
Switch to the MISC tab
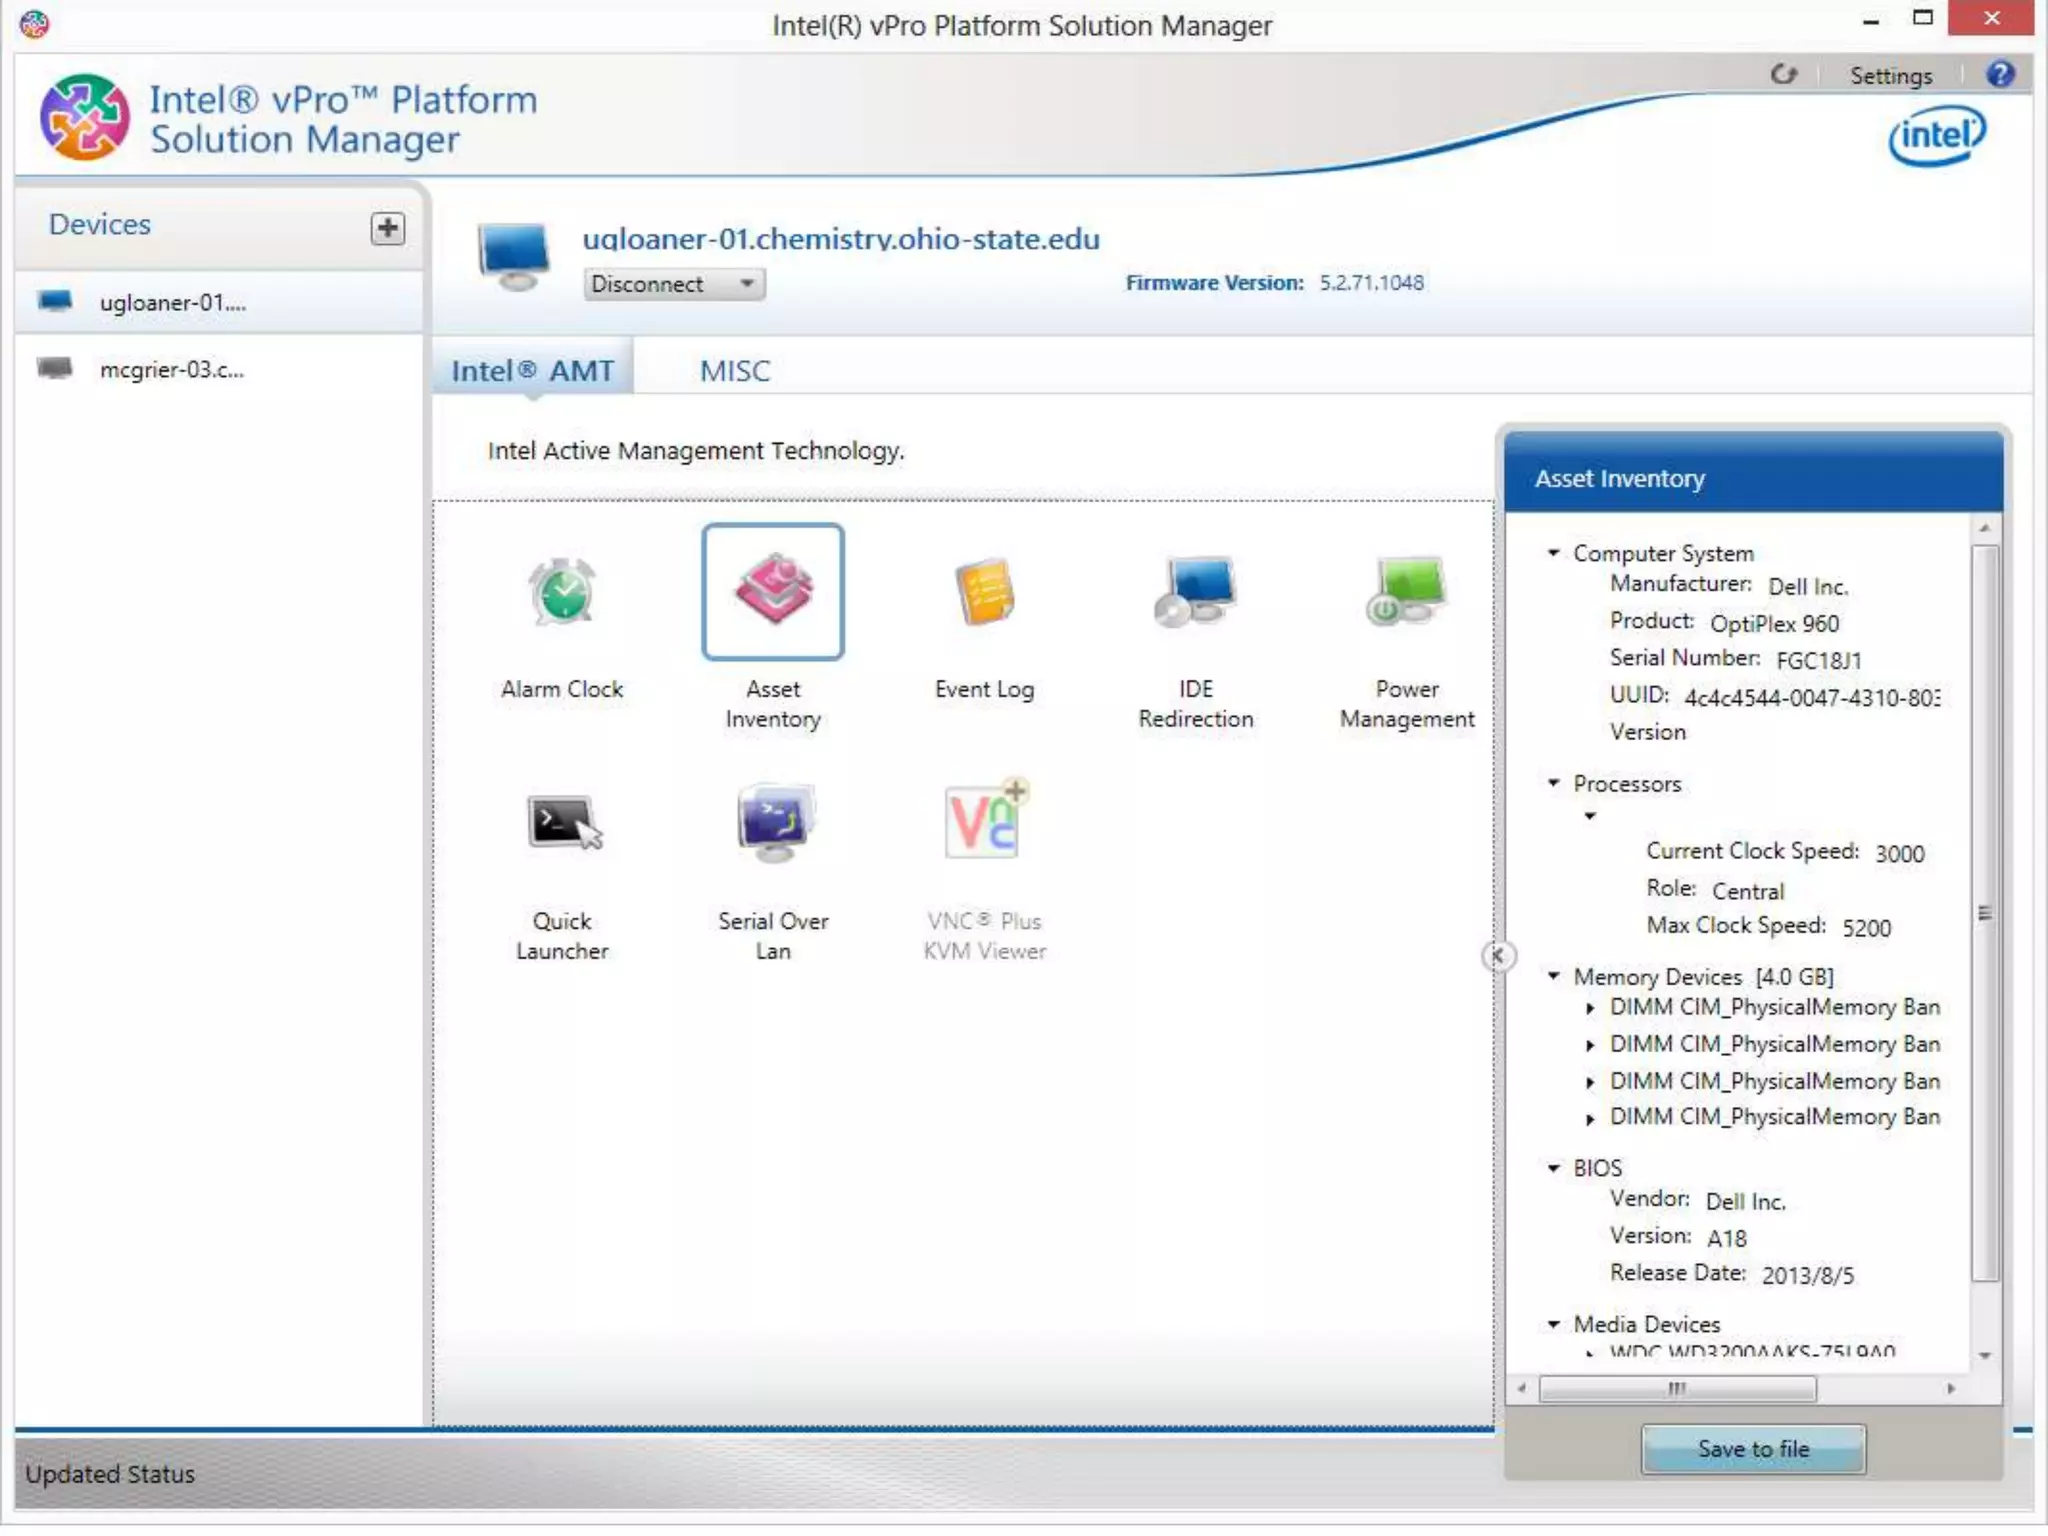tap(735, 371)
